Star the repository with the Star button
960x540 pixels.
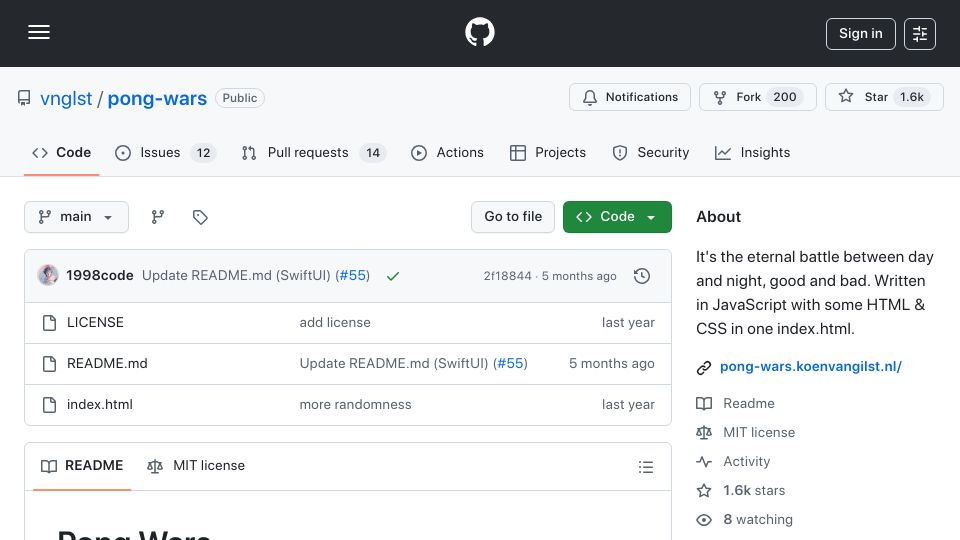pos(884,97)
